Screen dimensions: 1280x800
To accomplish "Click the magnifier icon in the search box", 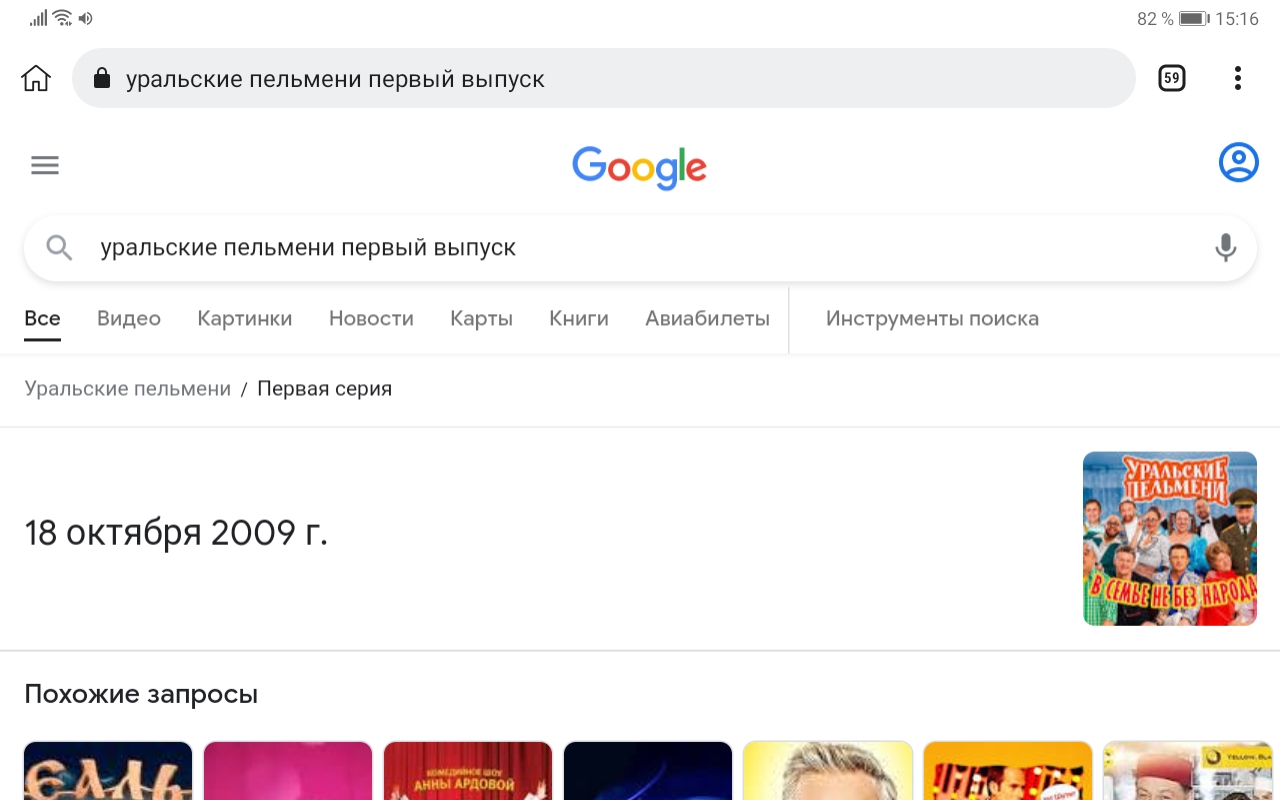I will point(59,248).
